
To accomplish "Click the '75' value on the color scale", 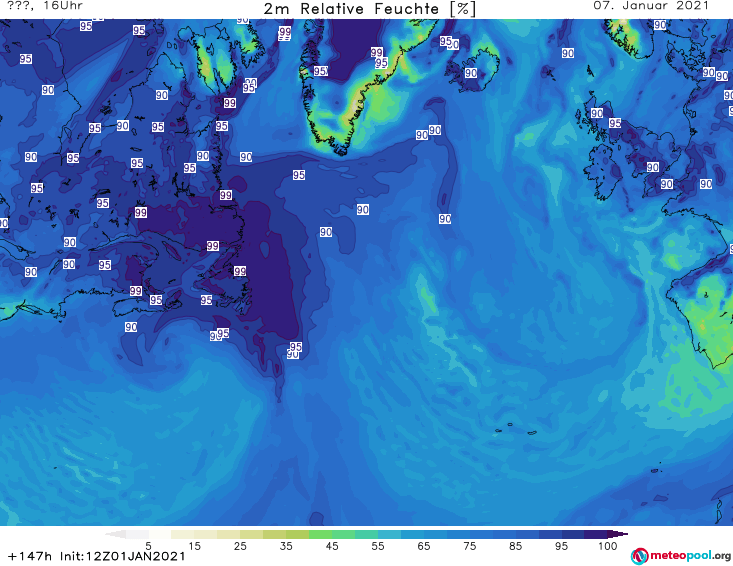I will click(x=470, y=546).
